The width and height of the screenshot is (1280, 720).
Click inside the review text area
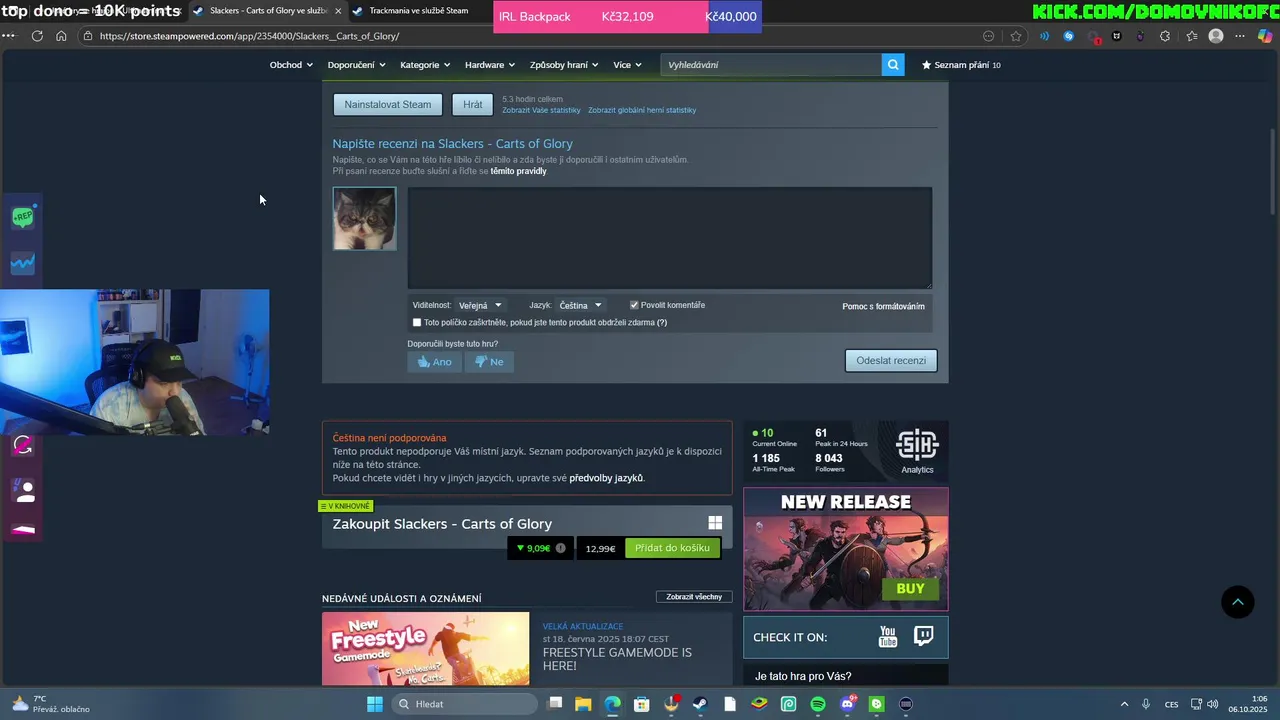[670, 238]
